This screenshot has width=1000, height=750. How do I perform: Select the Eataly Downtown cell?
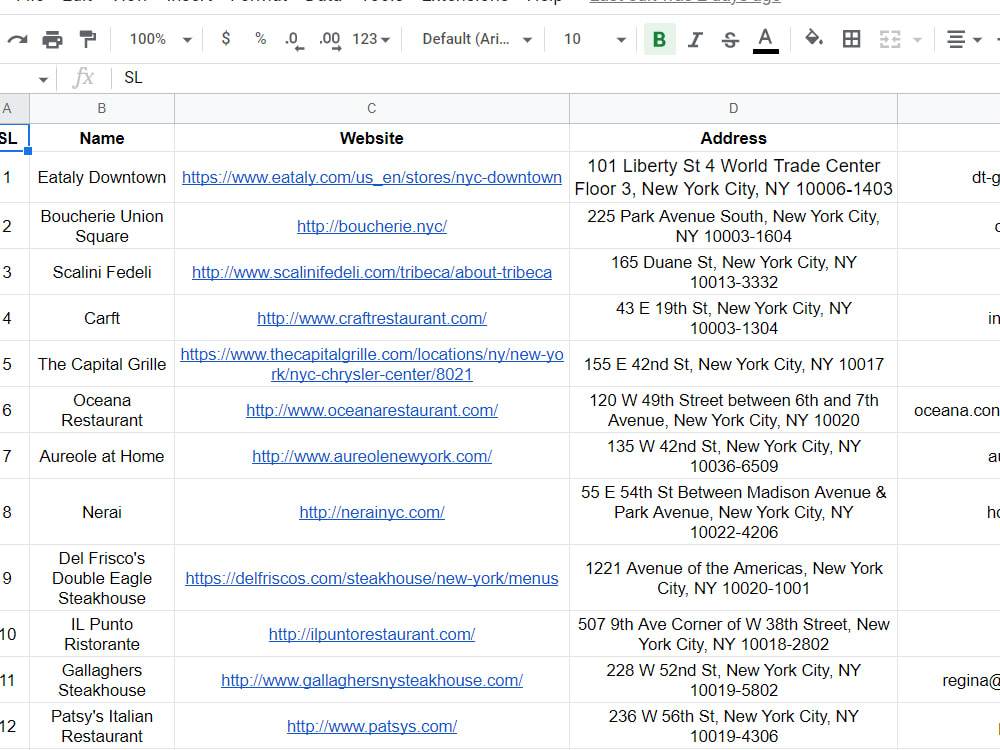101,177
